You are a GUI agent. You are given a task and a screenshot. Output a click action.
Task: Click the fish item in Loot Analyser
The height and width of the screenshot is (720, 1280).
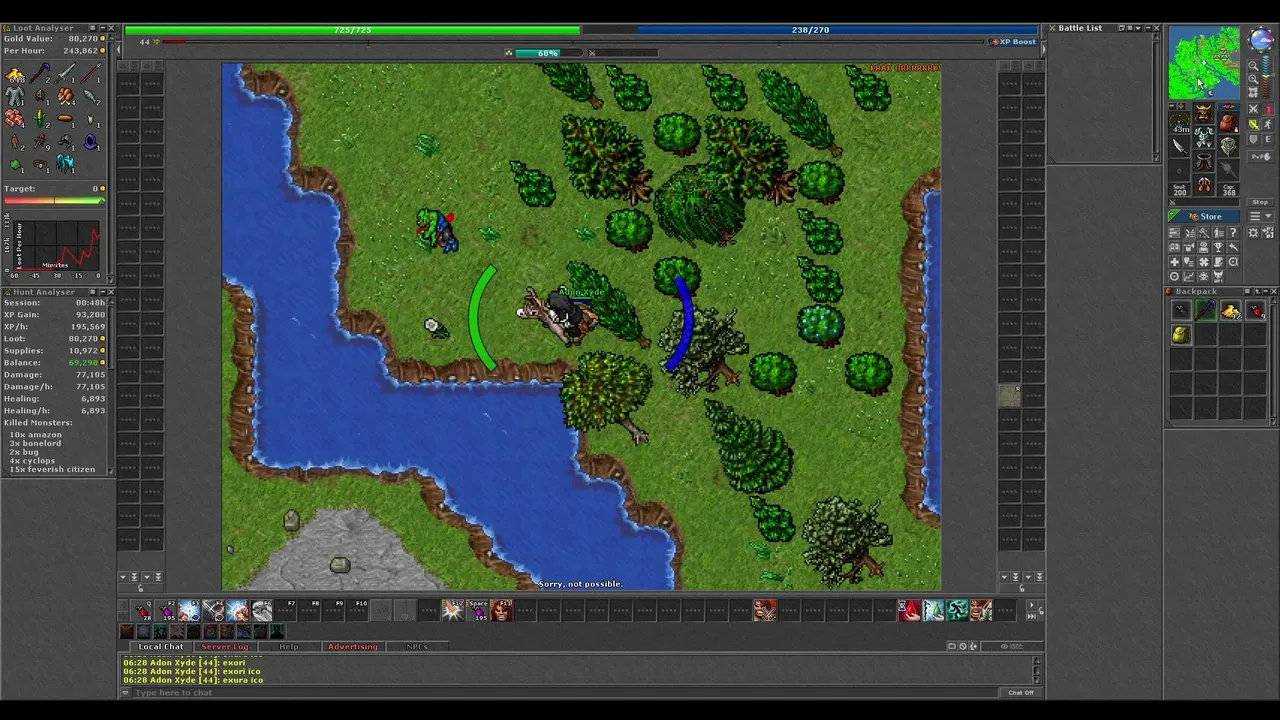pos(89,95)
